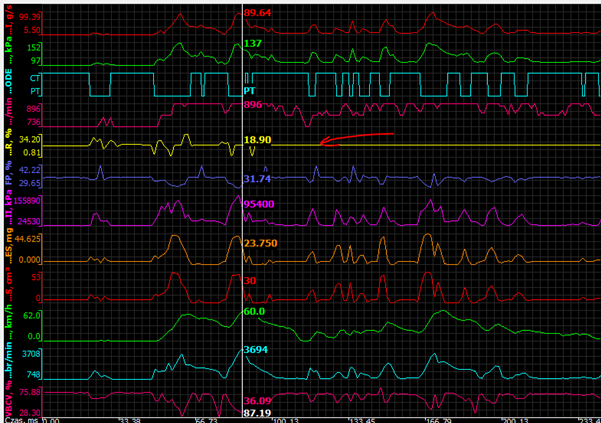Click the 133.45 tick on time axis
Image resolution: width=601 pixels, height=423 pixels.
[x=360, y=422]
